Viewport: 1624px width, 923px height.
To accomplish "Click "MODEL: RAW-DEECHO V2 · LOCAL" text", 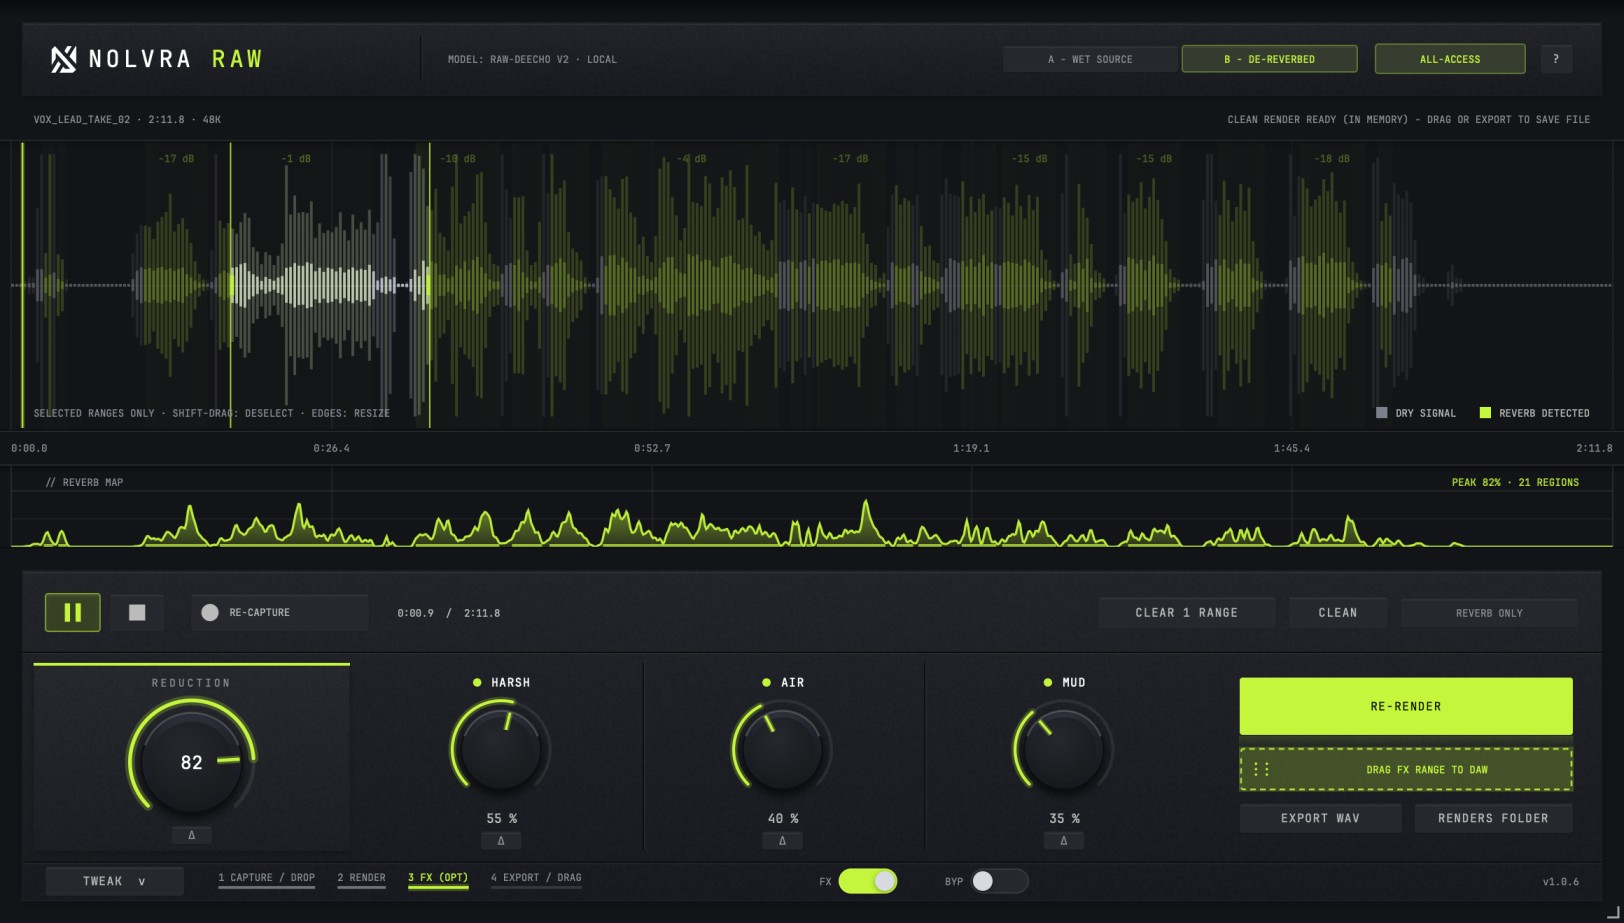I will (532, 59).
